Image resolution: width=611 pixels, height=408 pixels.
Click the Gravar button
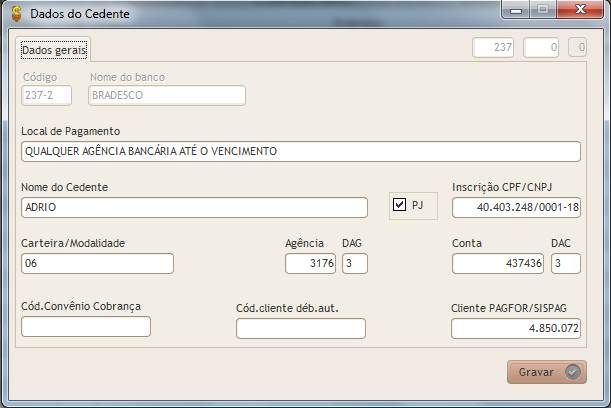(546, 372)
